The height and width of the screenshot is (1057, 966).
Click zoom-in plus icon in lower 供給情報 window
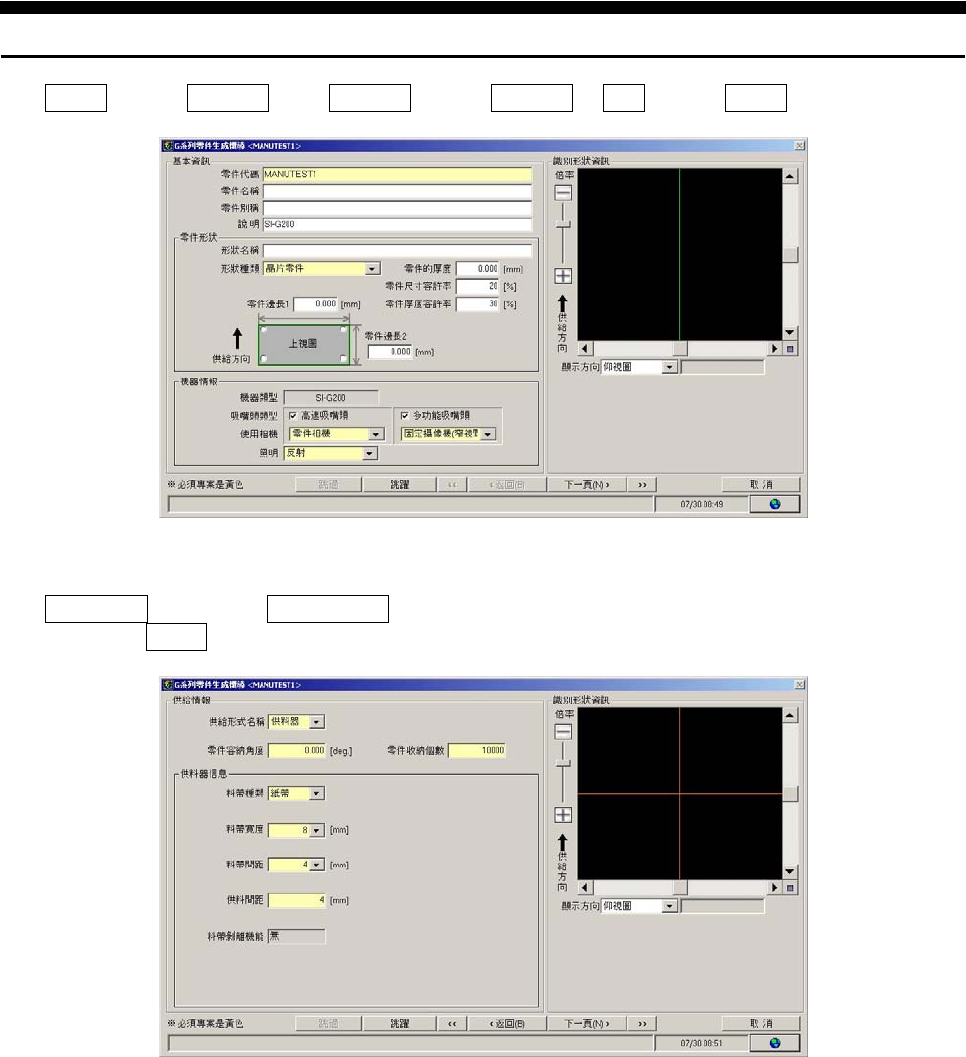click(563, 815)
